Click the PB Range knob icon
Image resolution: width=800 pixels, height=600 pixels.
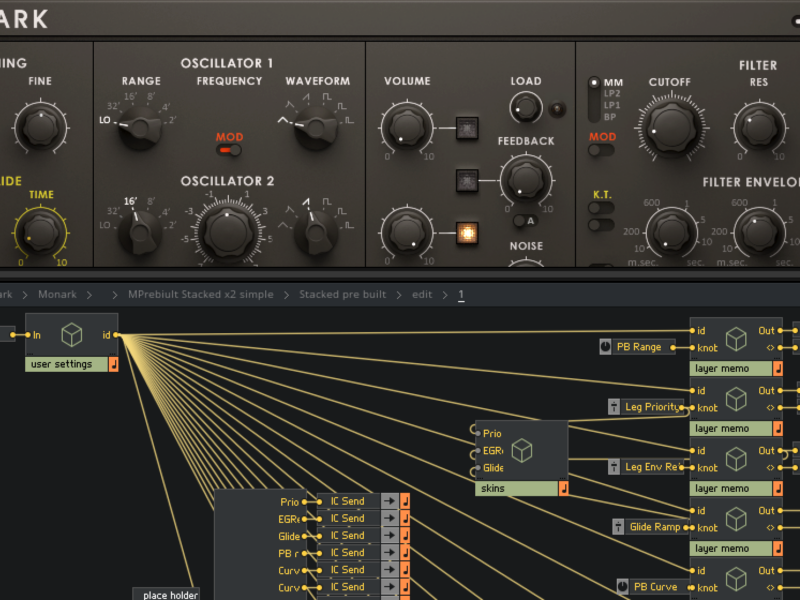click(x=605, y=347)
